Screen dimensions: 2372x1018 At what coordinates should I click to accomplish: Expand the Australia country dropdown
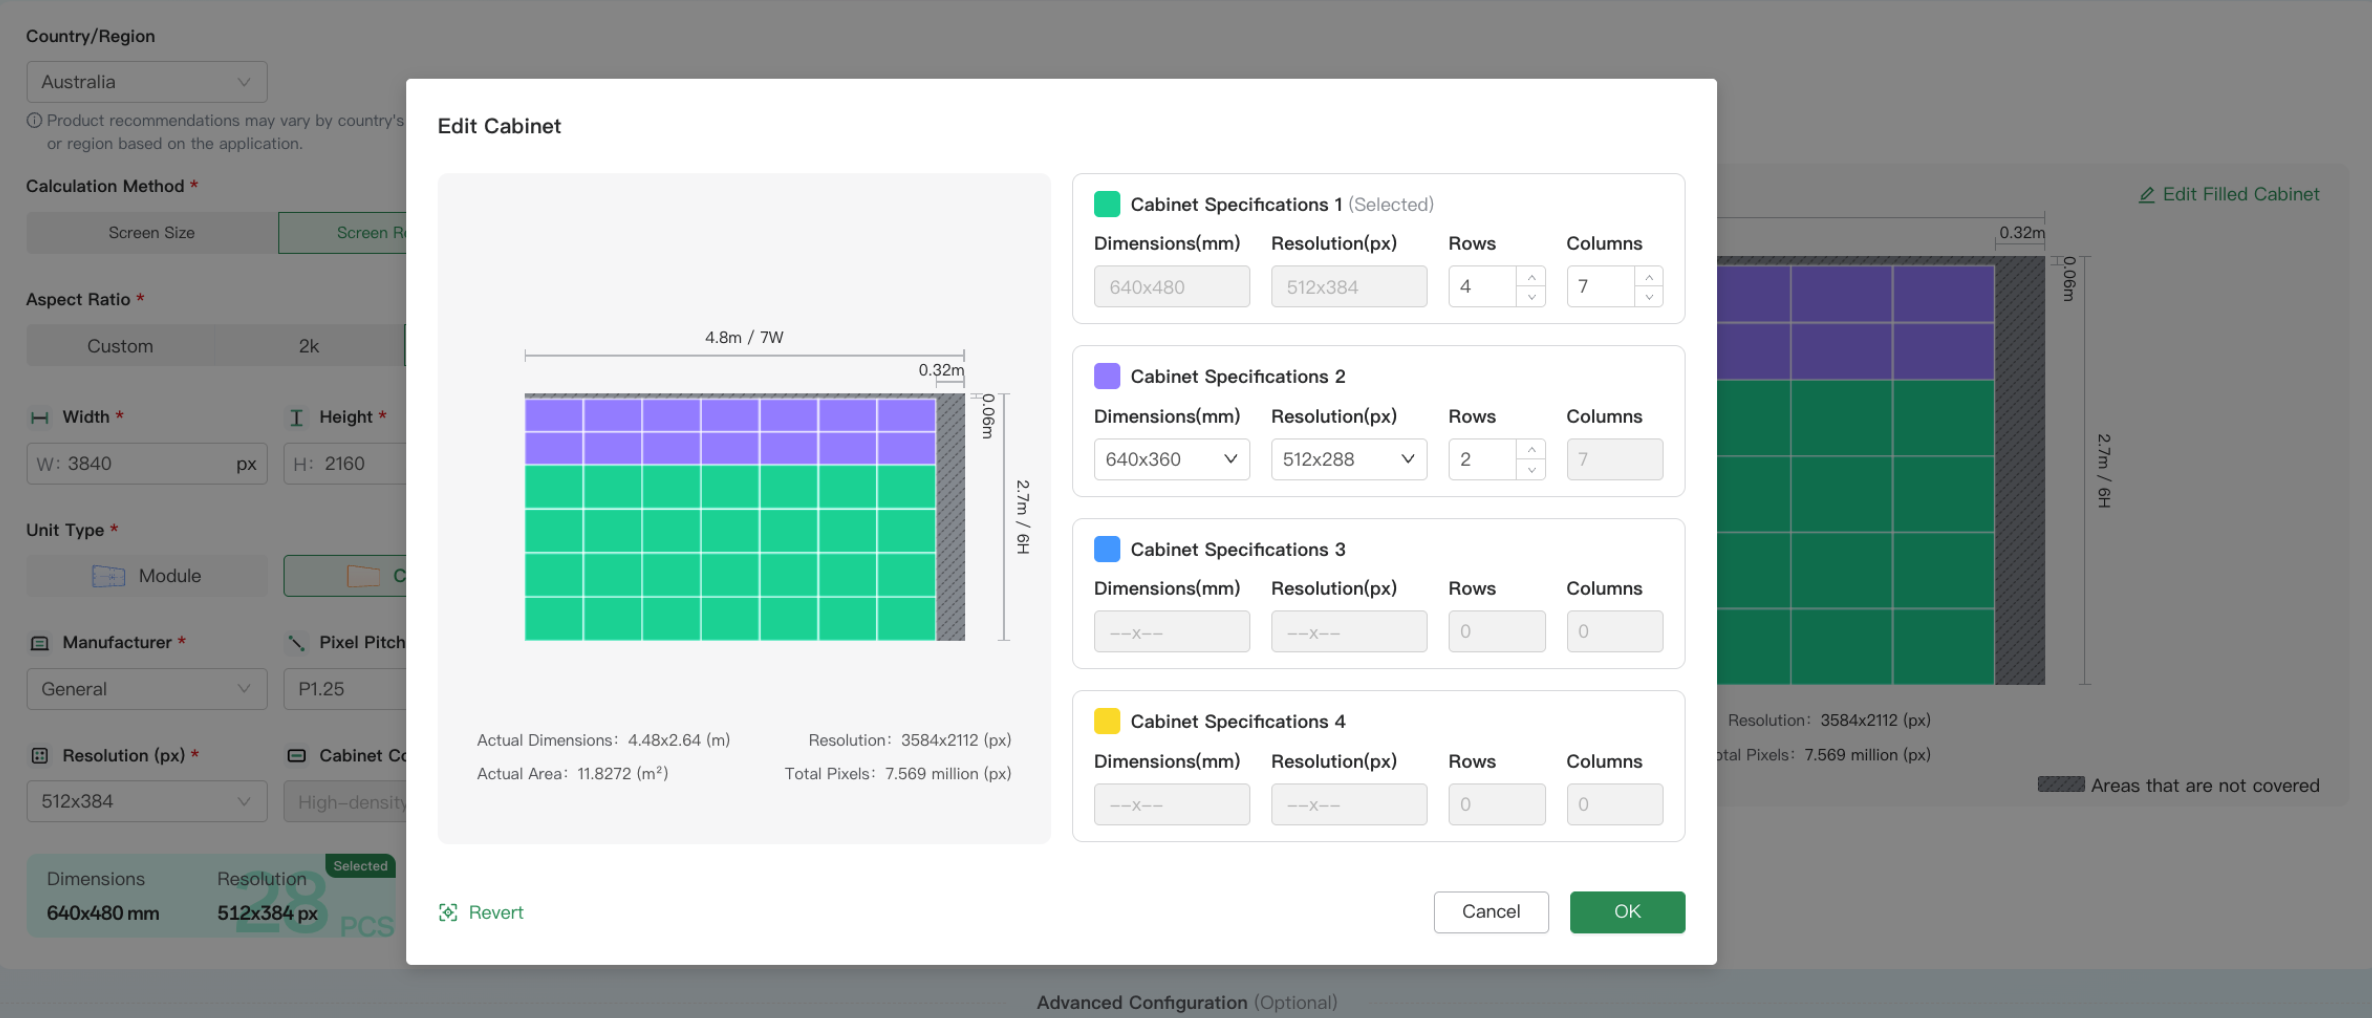click(147, 82)
